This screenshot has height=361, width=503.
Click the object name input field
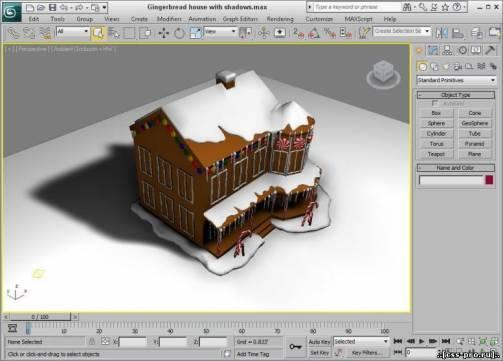451,180
